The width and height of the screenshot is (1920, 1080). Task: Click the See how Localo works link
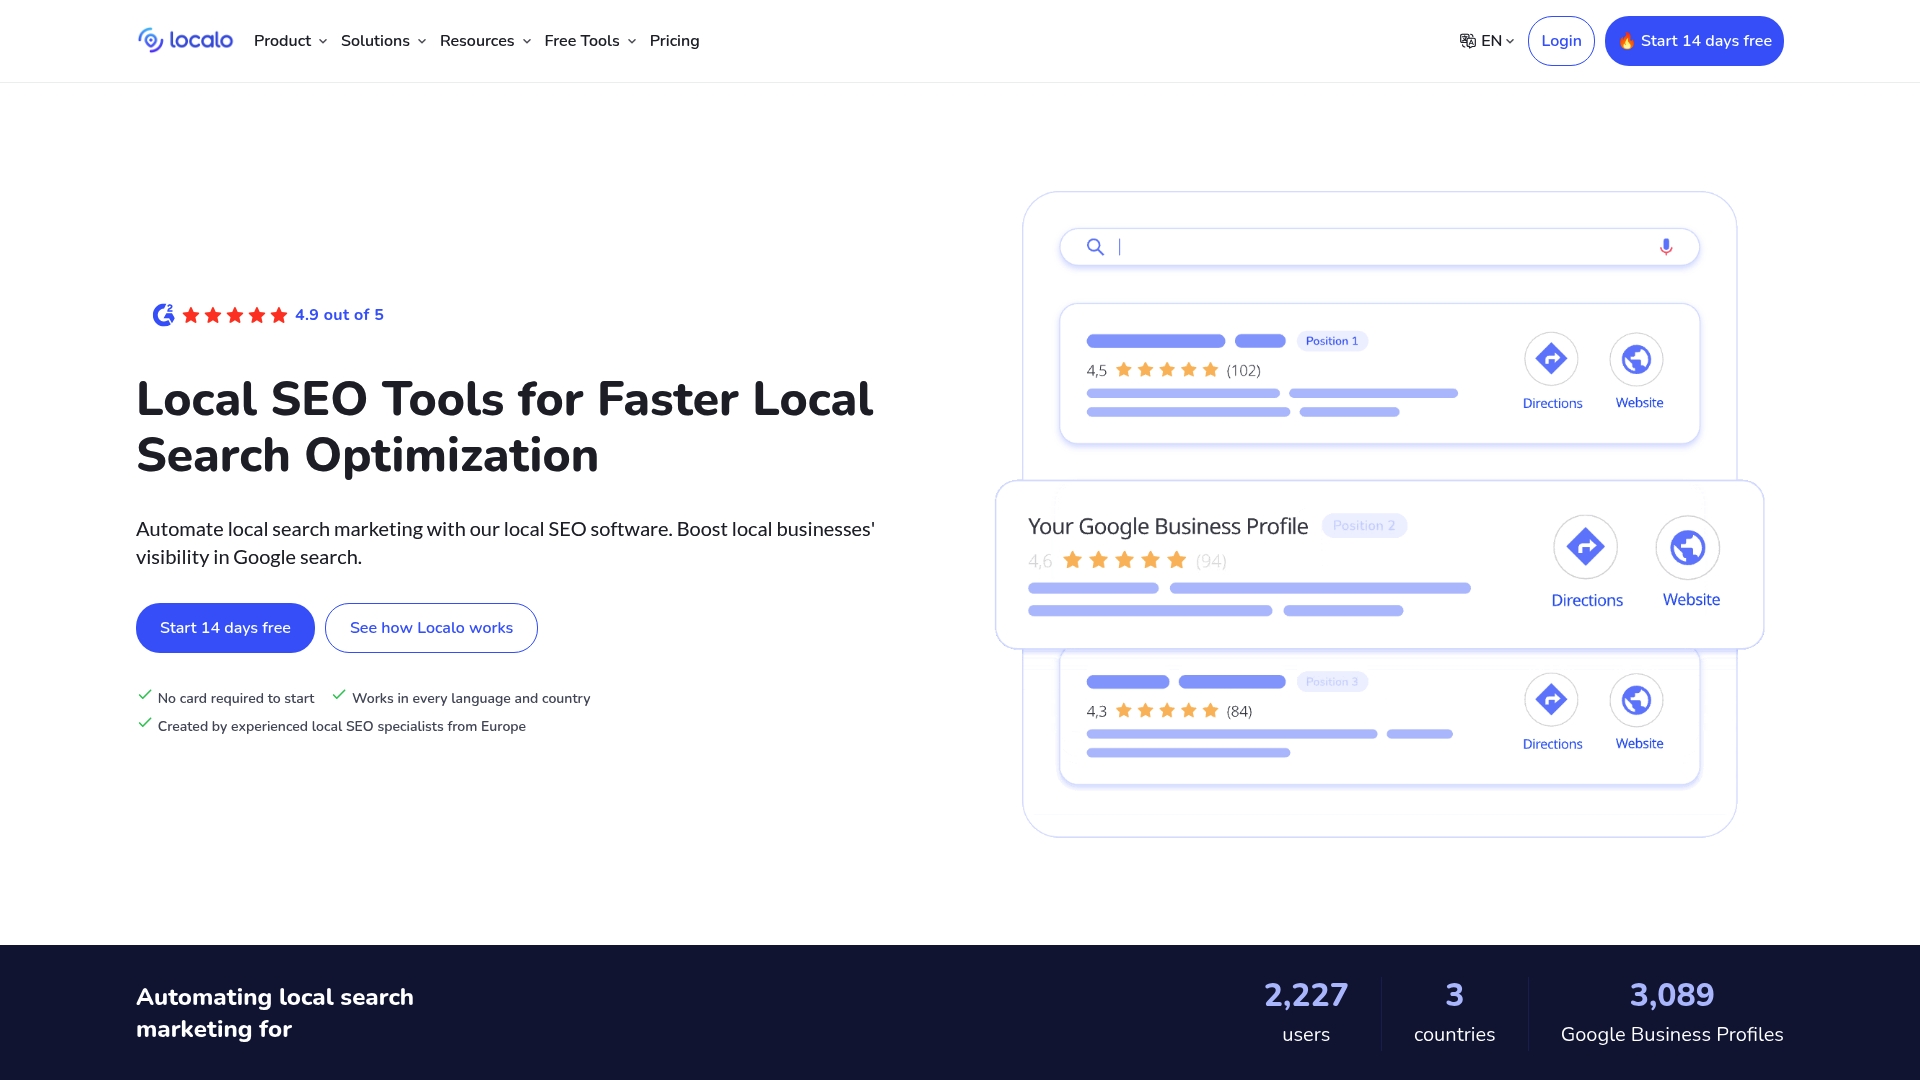pos(431,627)
